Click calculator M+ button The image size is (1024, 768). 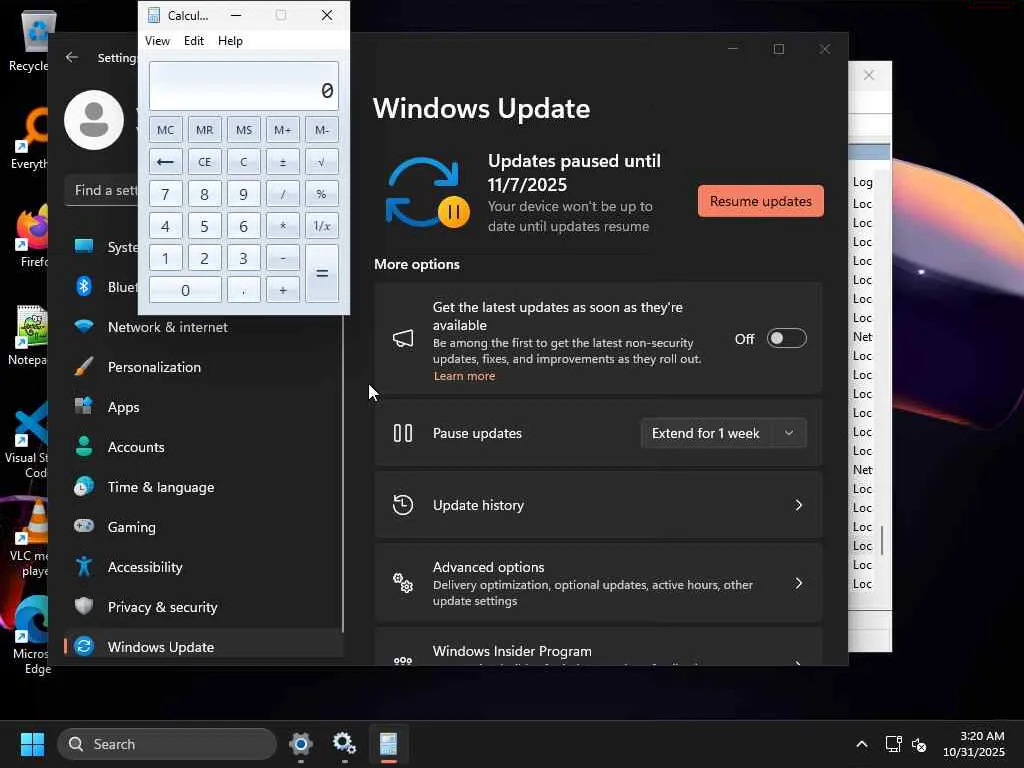click(x=283, y=129)
